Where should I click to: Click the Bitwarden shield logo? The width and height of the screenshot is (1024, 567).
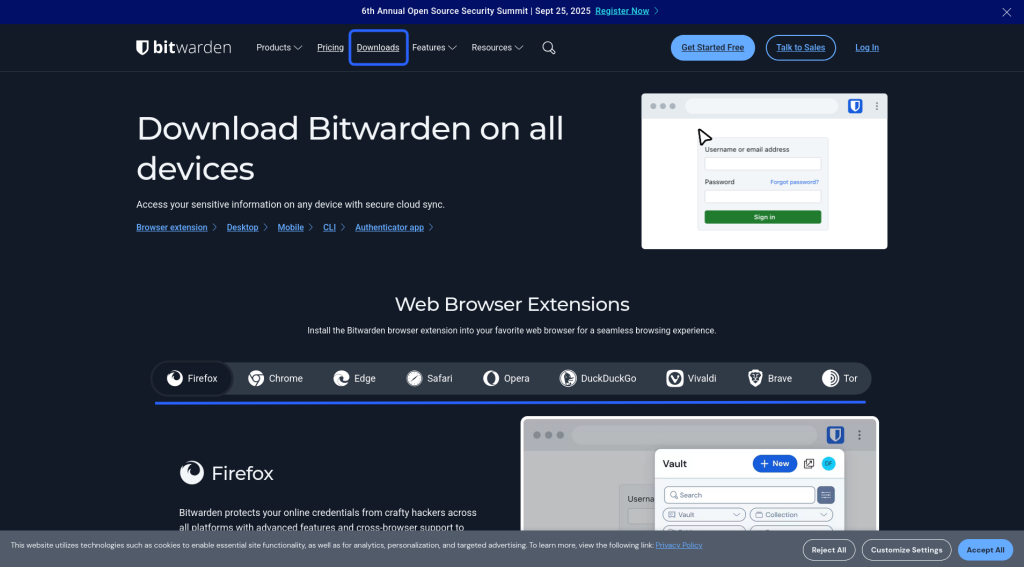pos(143,48)
